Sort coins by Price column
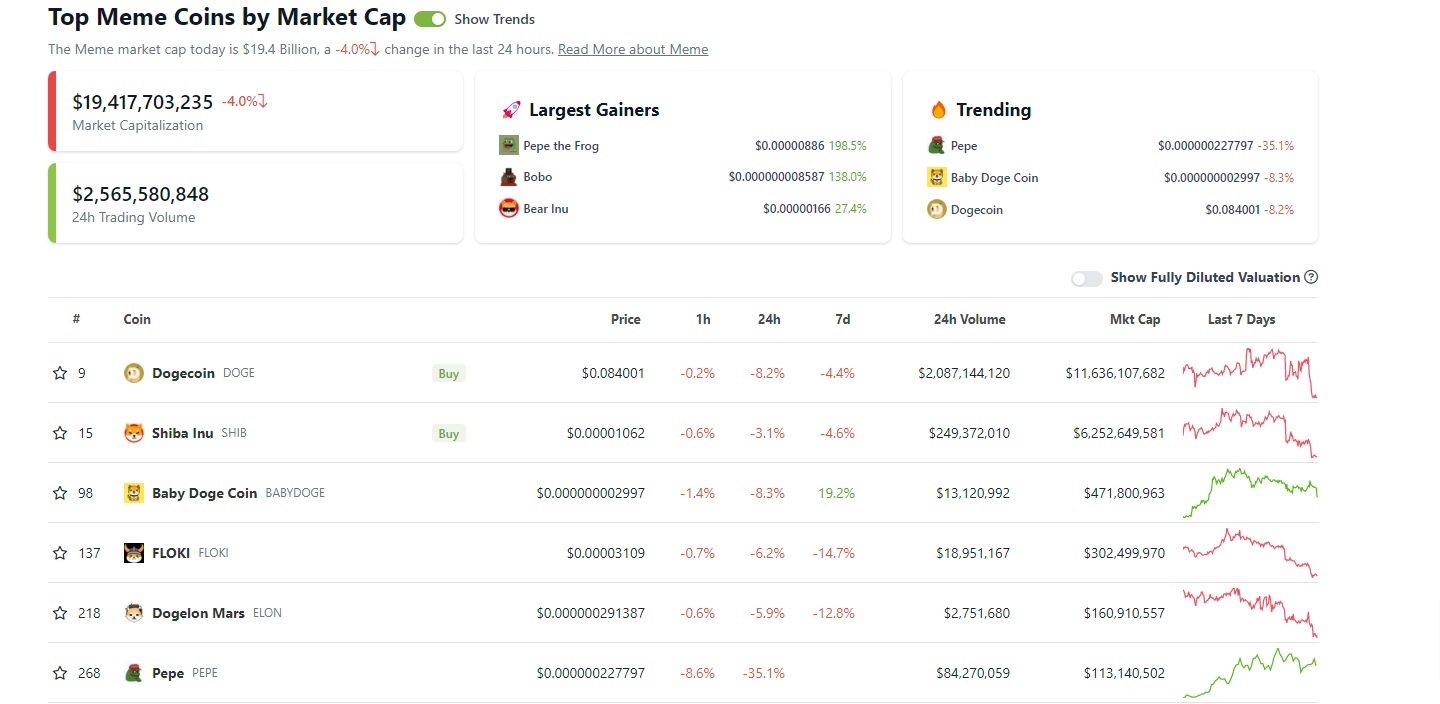 pos(625,319)
